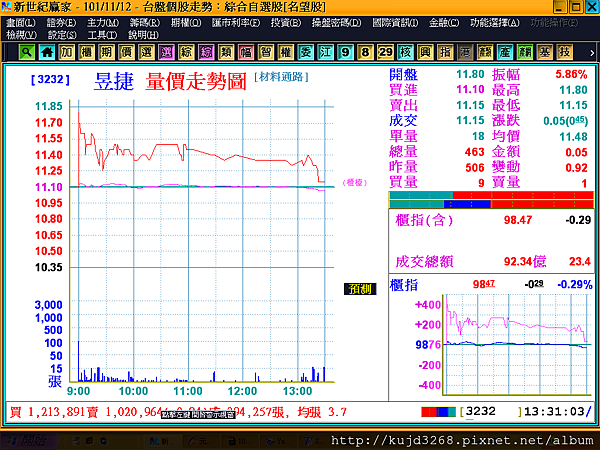
Task: Open the 籌碼(R) menu
Action: (x=145, y=23)
